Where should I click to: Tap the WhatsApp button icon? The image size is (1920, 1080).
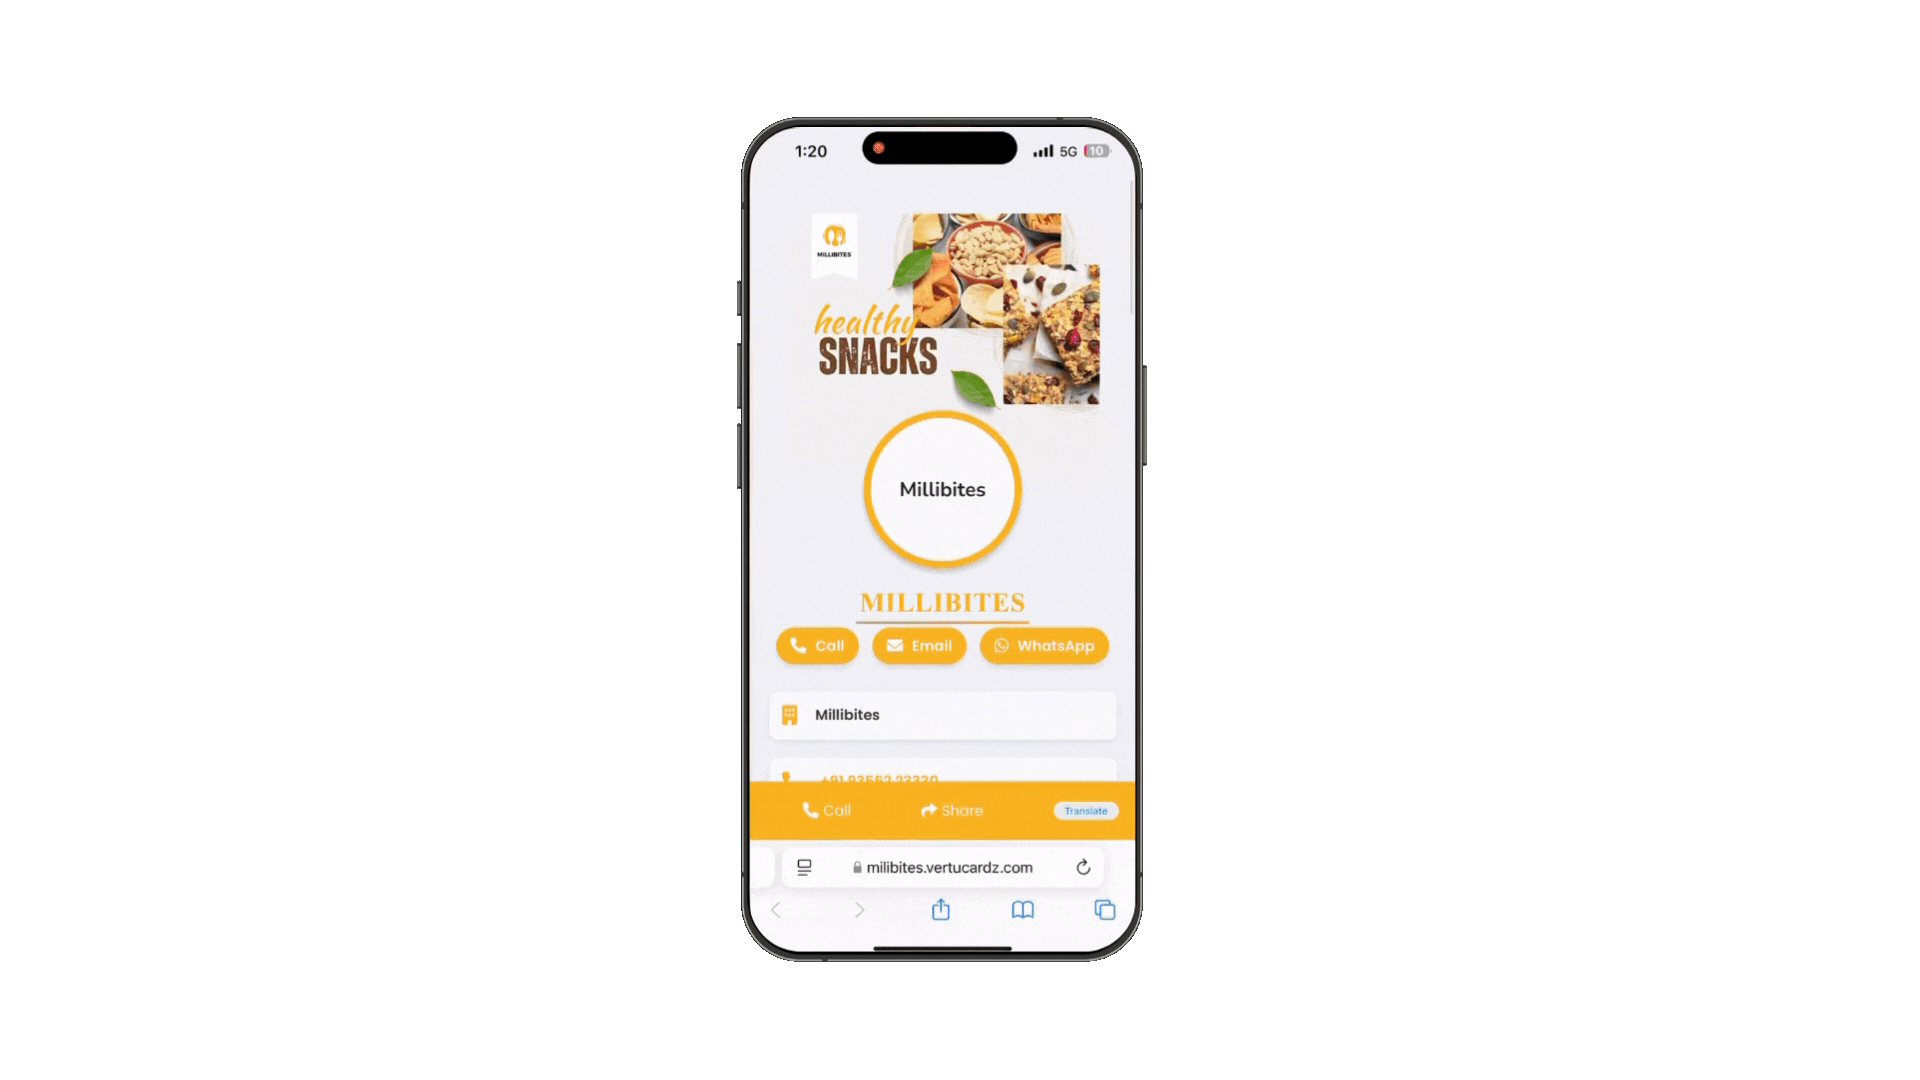[x=1000, y=645]
